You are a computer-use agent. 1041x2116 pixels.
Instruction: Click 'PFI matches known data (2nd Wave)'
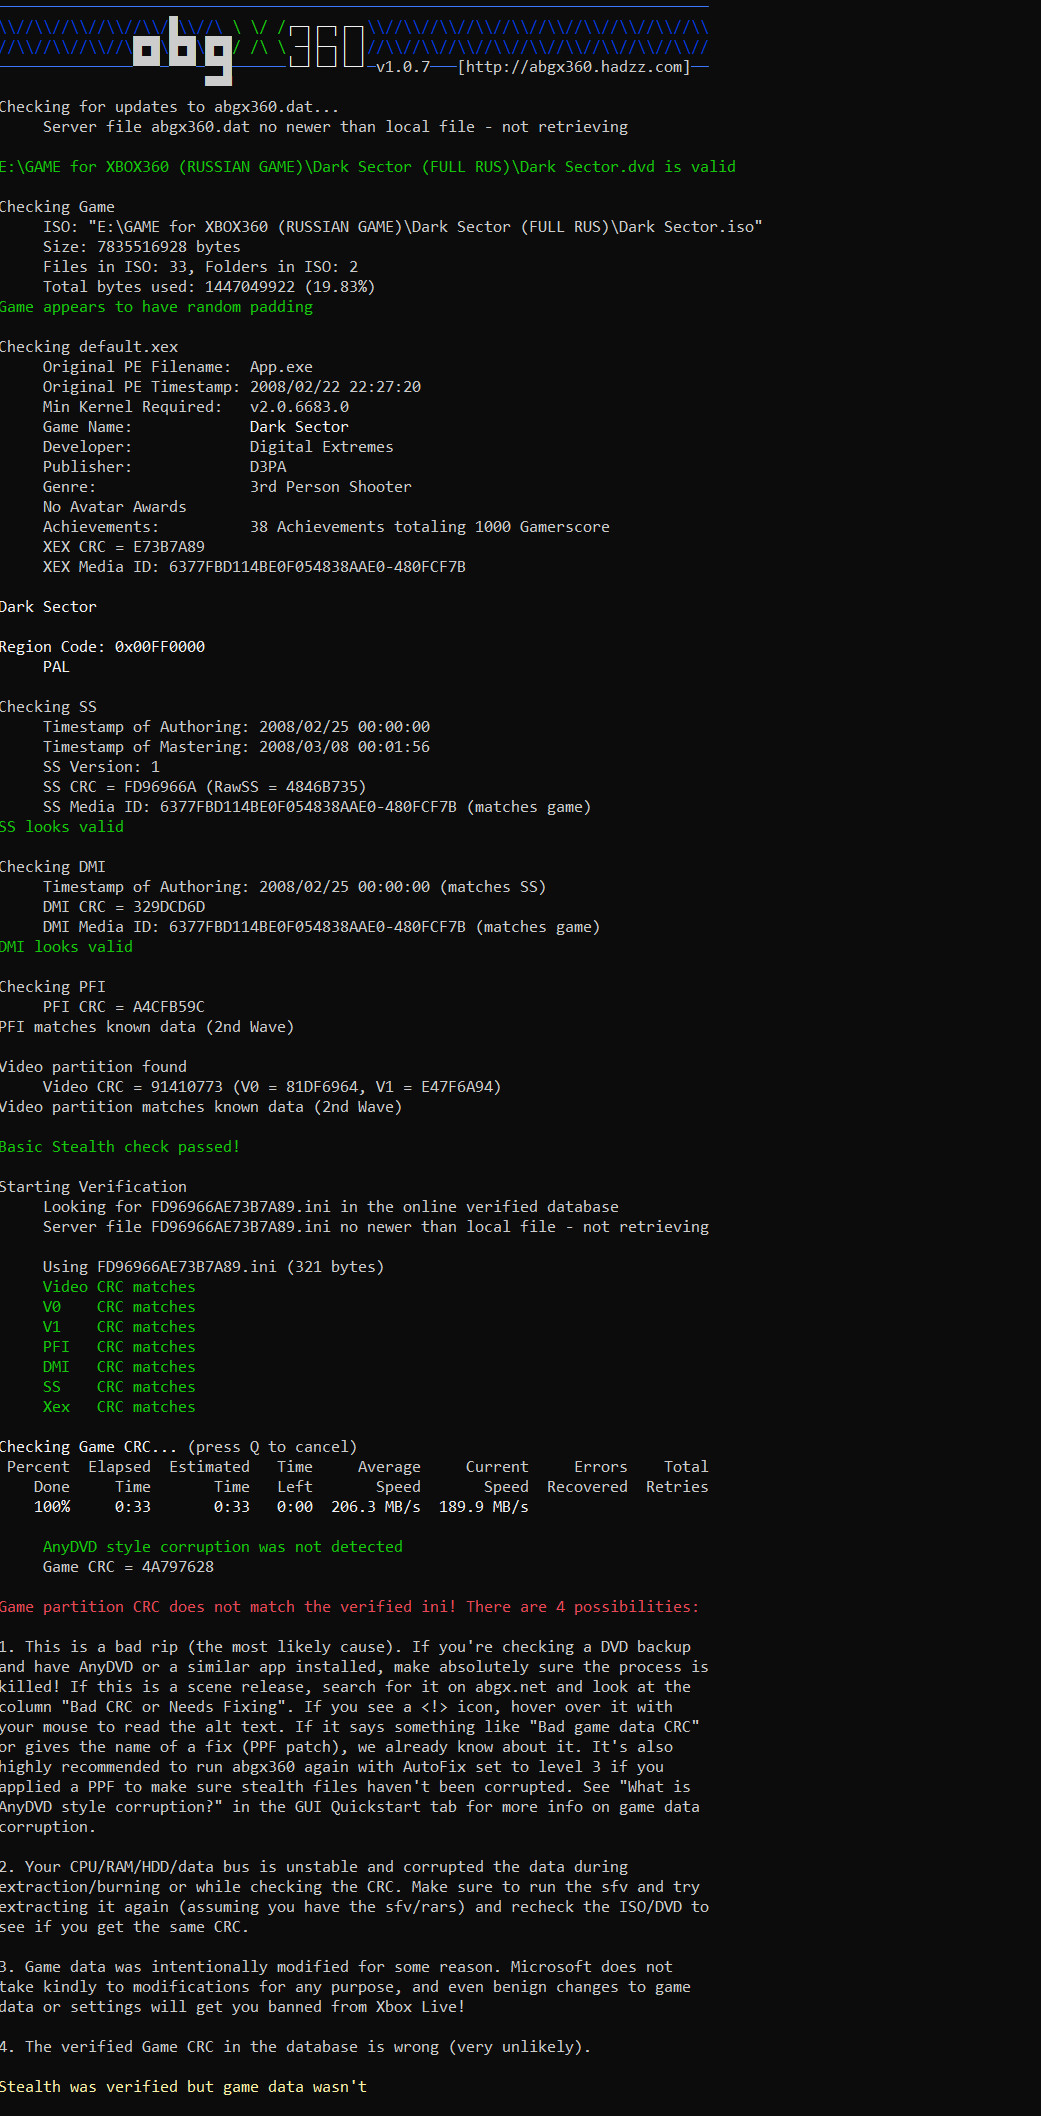click(147, 1027)
